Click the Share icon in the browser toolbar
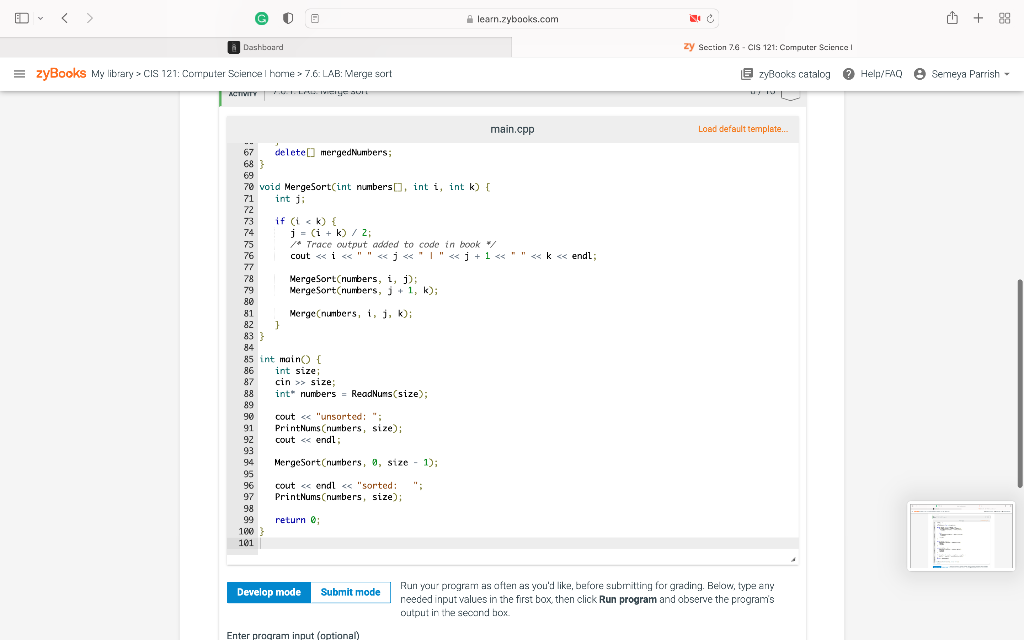This screenshot has width=1024, height=640. tap(952, 17)
